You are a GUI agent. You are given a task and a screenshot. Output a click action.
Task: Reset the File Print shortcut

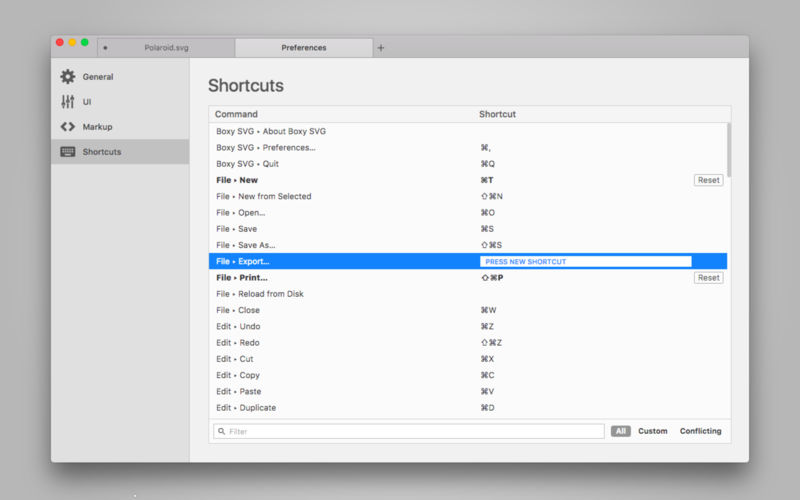pos(708,278)
